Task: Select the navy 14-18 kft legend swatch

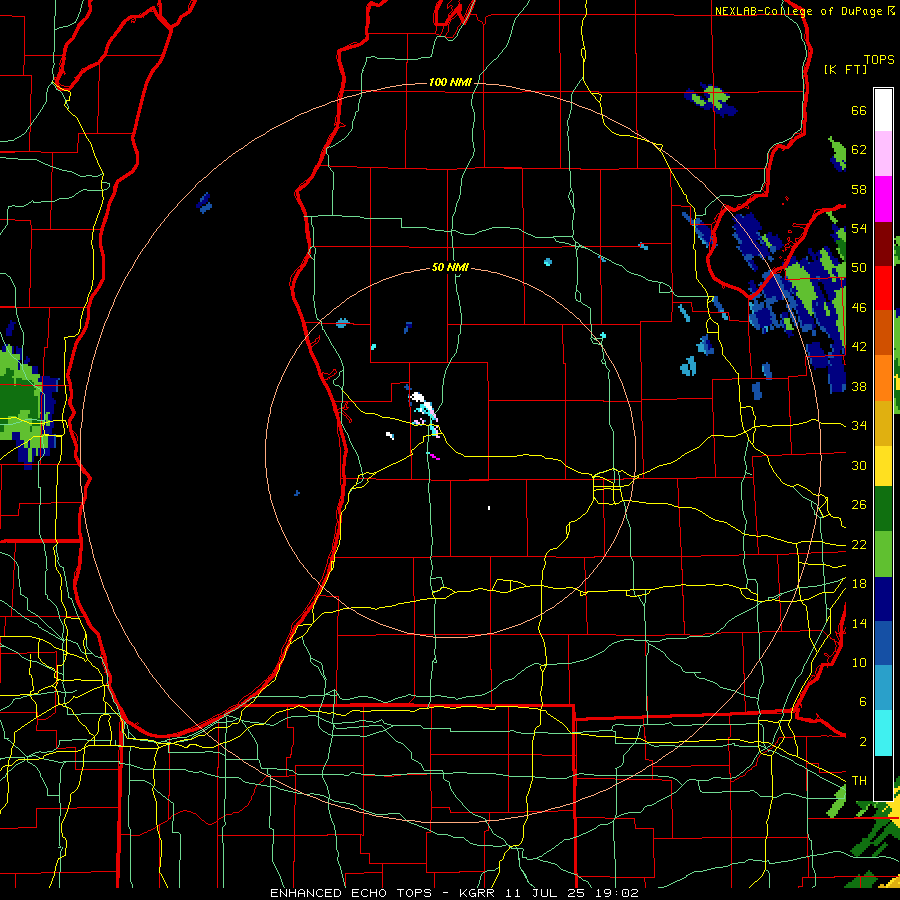Action: click(883, 599)
